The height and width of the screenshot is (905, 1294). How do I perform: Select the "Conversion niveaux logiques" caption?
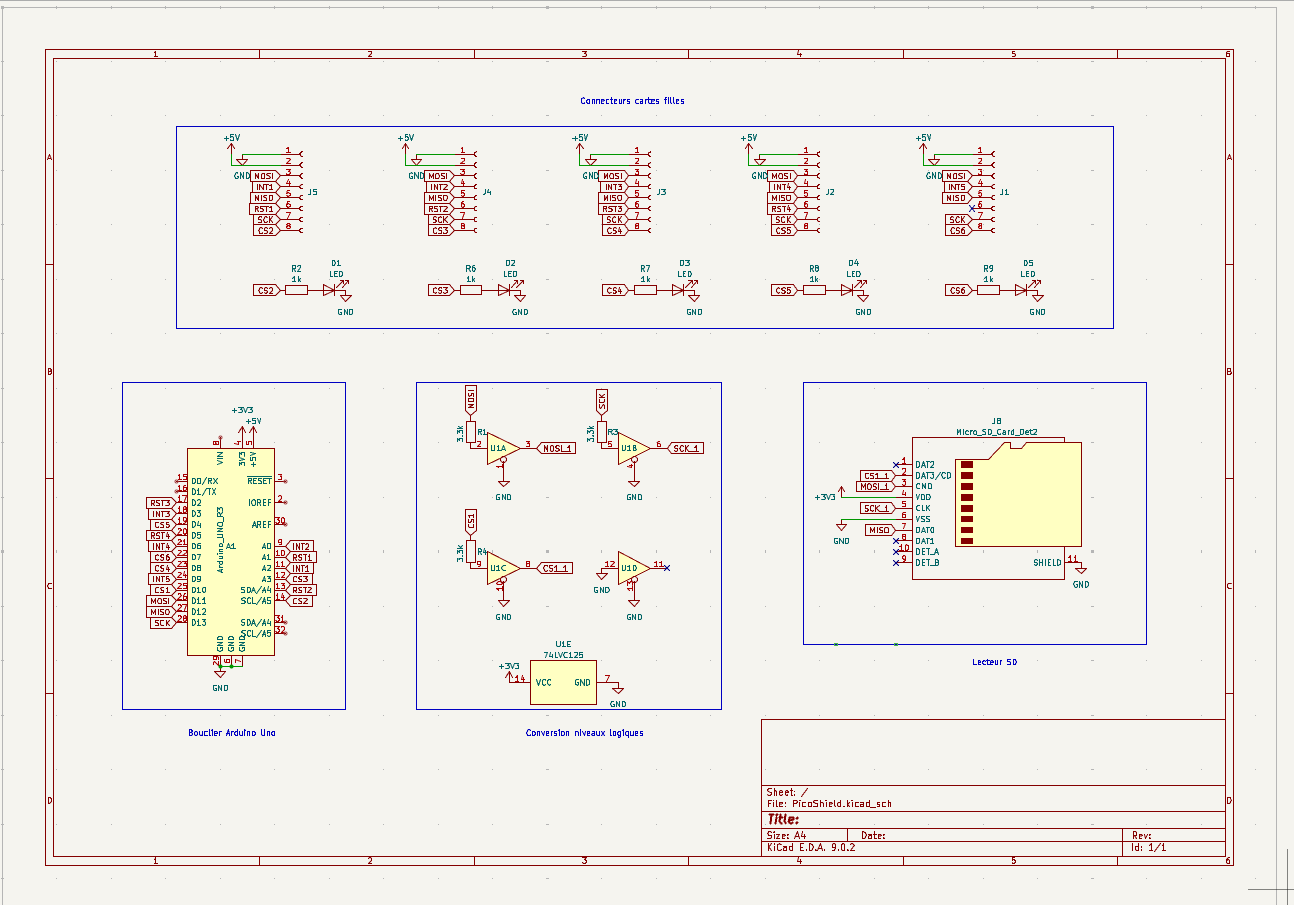(x=584, y=733)
